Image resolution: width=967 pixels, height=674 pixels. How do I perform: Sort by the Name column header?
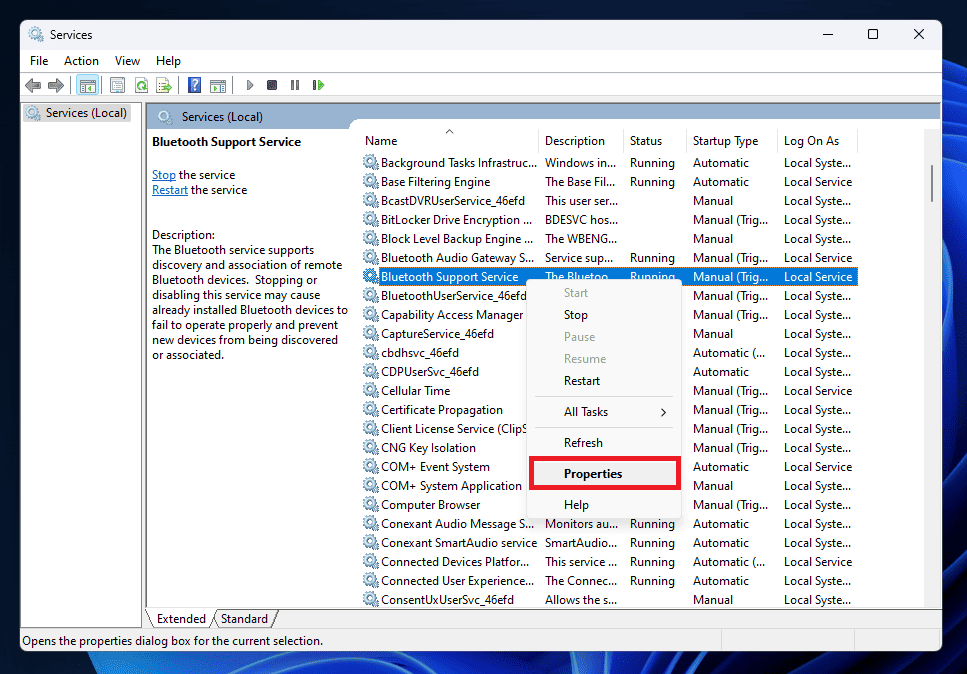[x=449, y=141]
